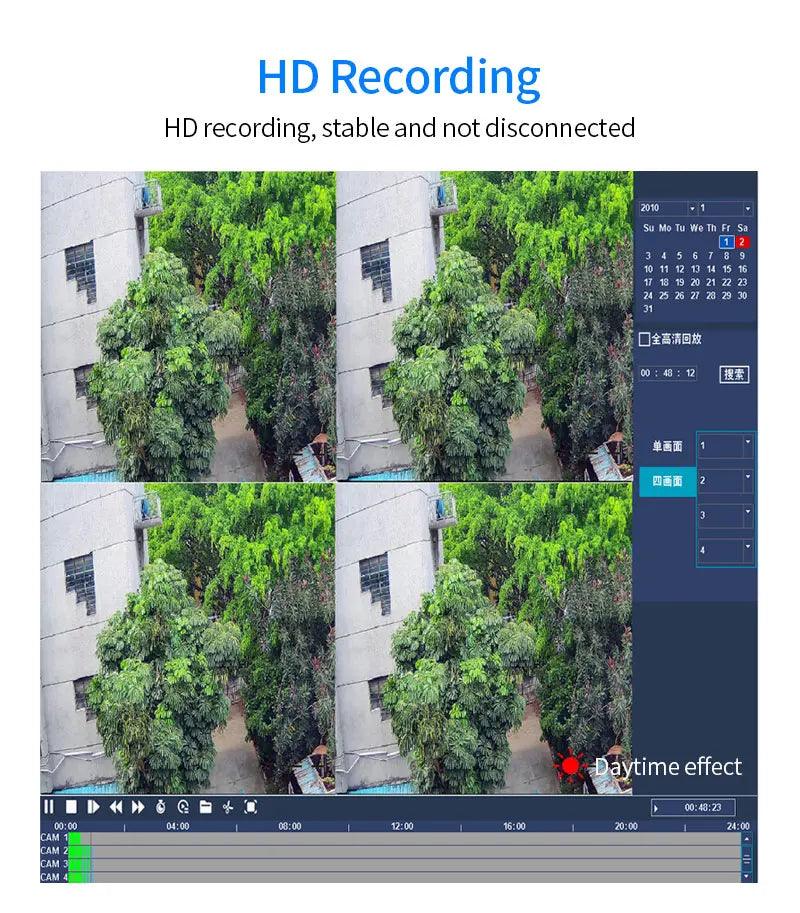This screenshot has width=800, height=913.
Task: Select date 15 on the calendar
Action: coord(728,268)
